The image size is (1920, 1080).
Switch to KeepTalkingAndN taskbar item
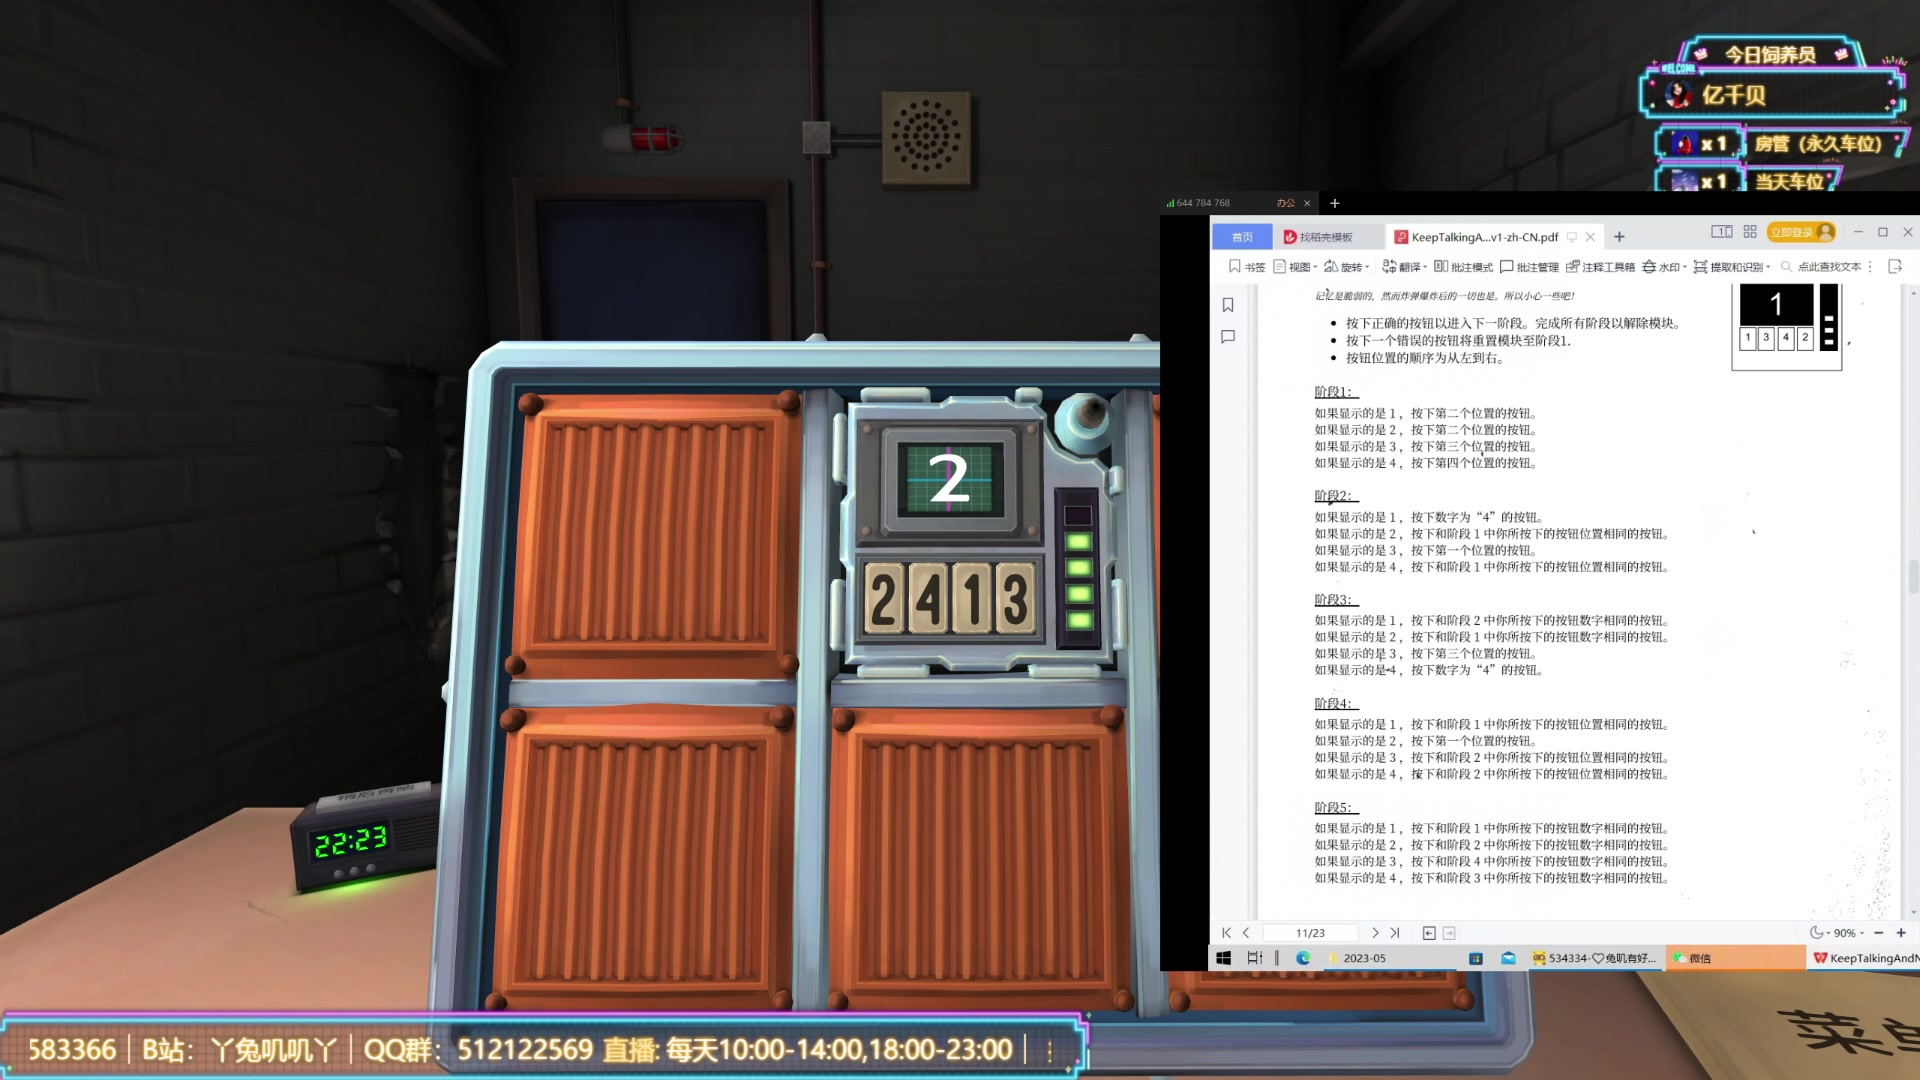pos(1865,958)
